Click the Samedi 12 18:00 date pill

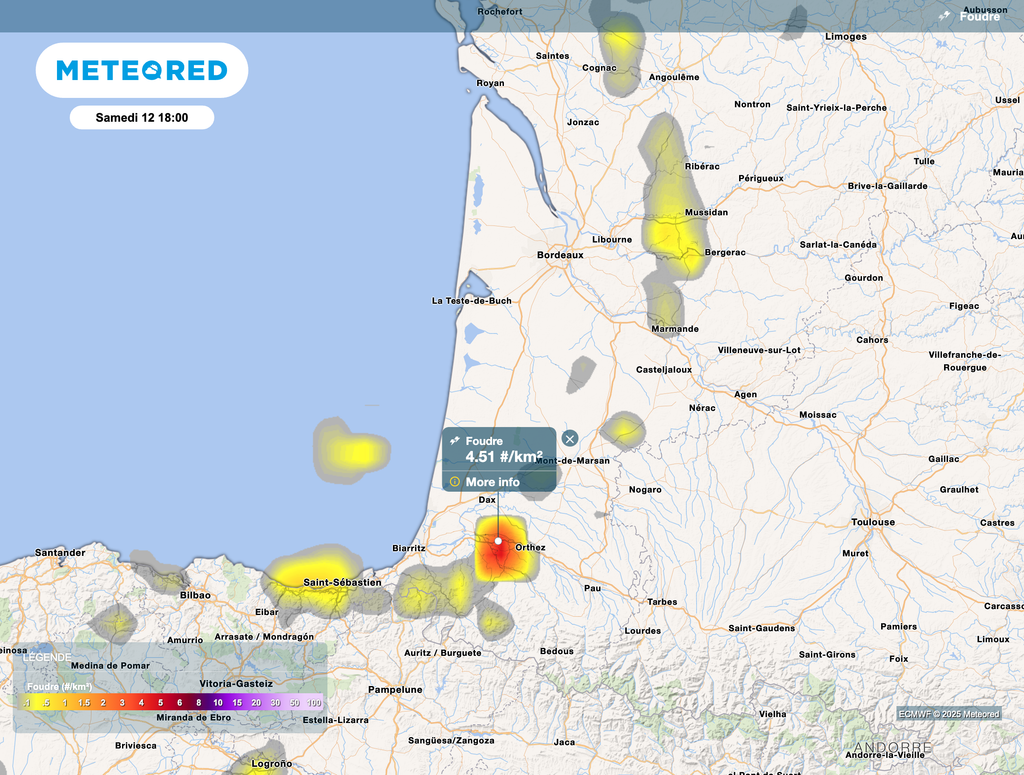pos(142,117)
